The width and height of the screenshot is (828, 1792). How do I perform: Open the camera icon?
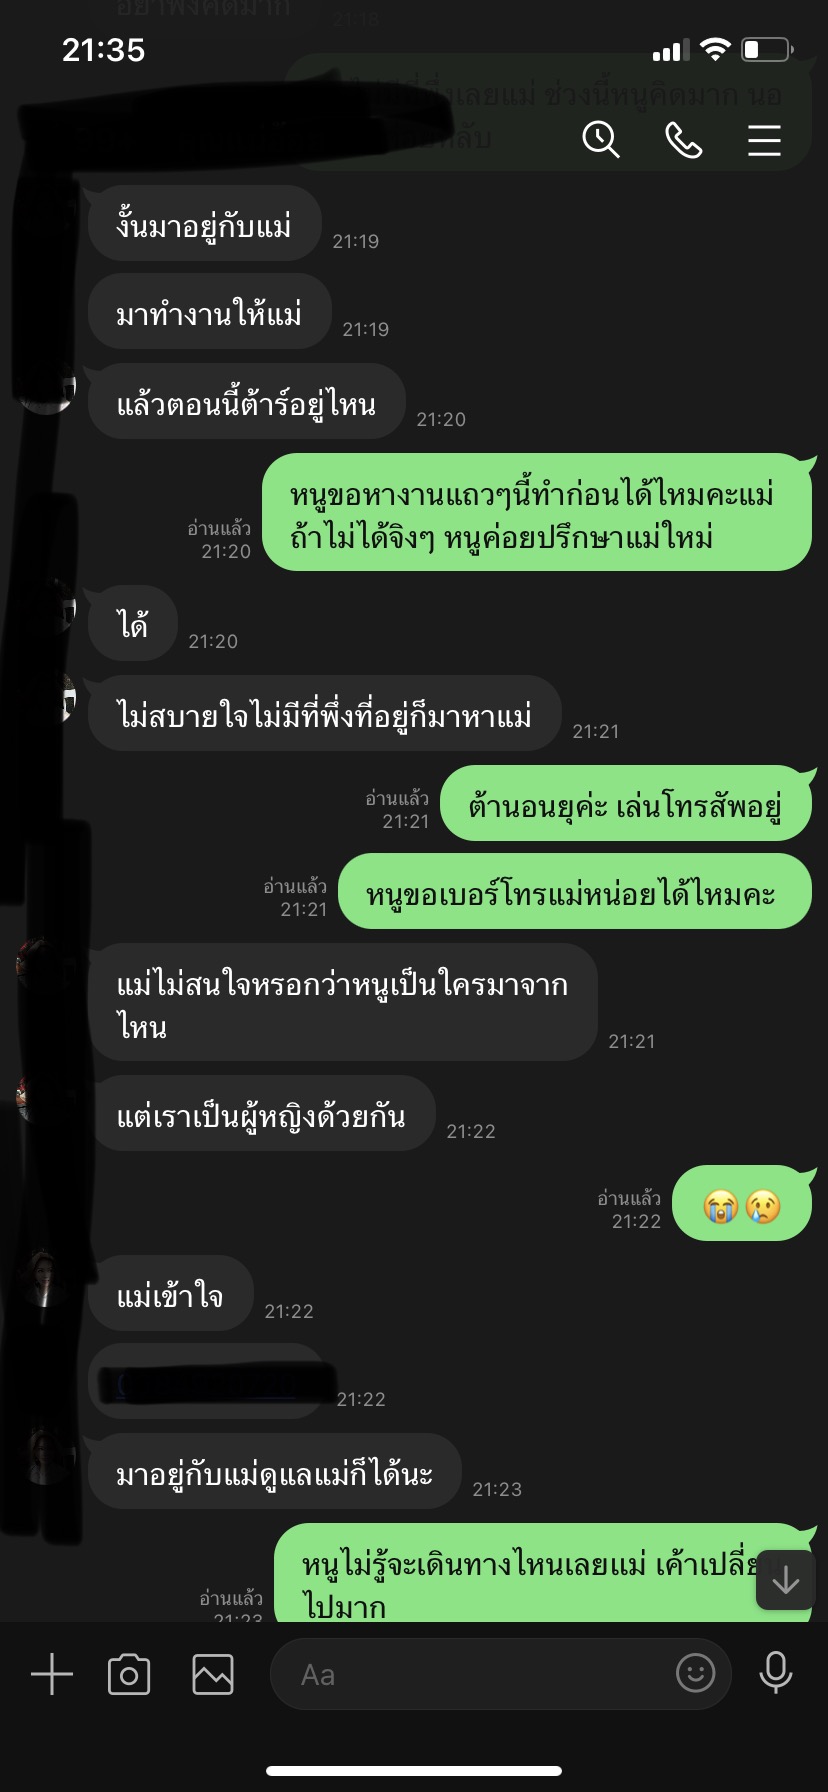point(129,1674)
